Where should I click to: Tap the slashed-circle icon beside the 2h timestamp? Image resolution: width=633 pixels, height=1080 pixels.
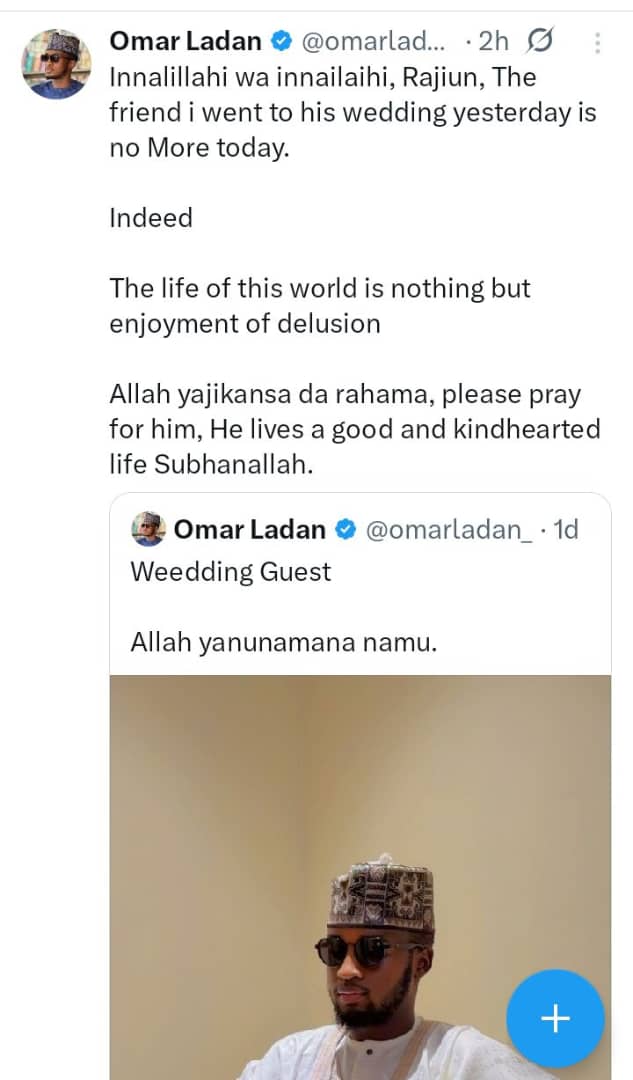(x=539, y=42)
